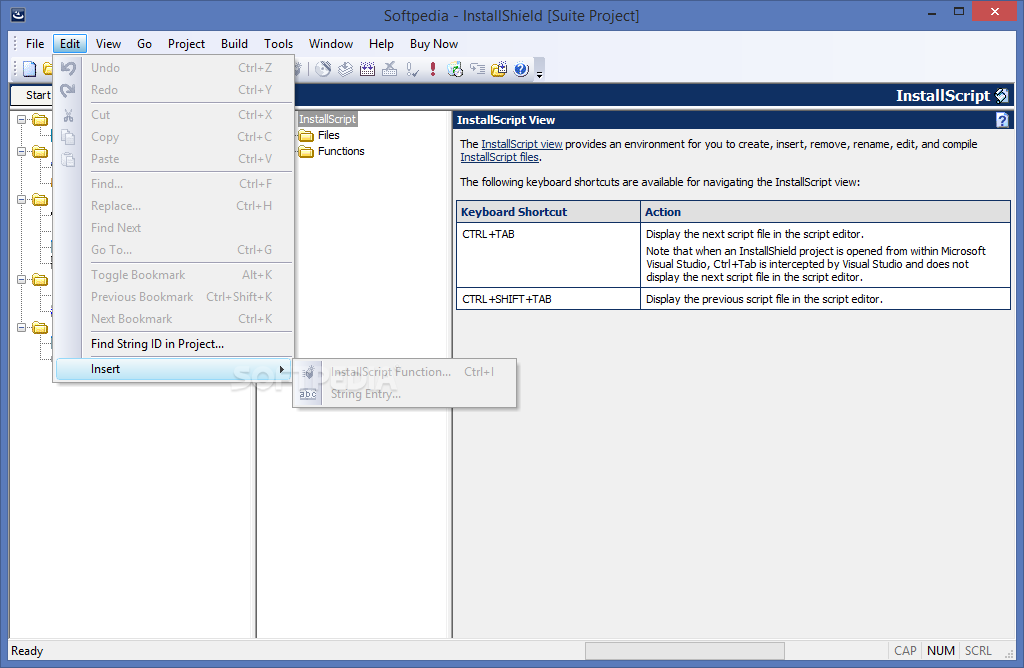Collapse the bottommost folder node in left tree
The image size is (1024, 668).
point(22,327)
